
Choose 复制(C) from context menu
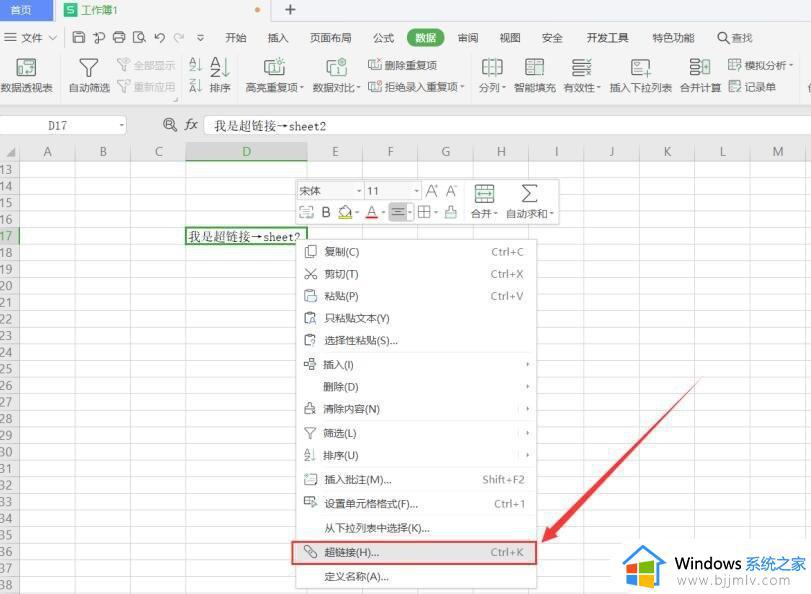(x=416, y=252)
